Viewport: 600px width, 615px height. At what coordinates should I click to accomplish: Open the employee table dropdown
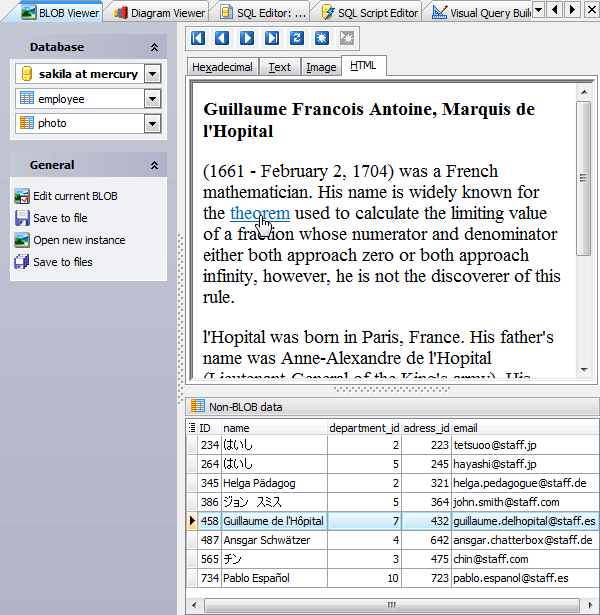[152, 99]
